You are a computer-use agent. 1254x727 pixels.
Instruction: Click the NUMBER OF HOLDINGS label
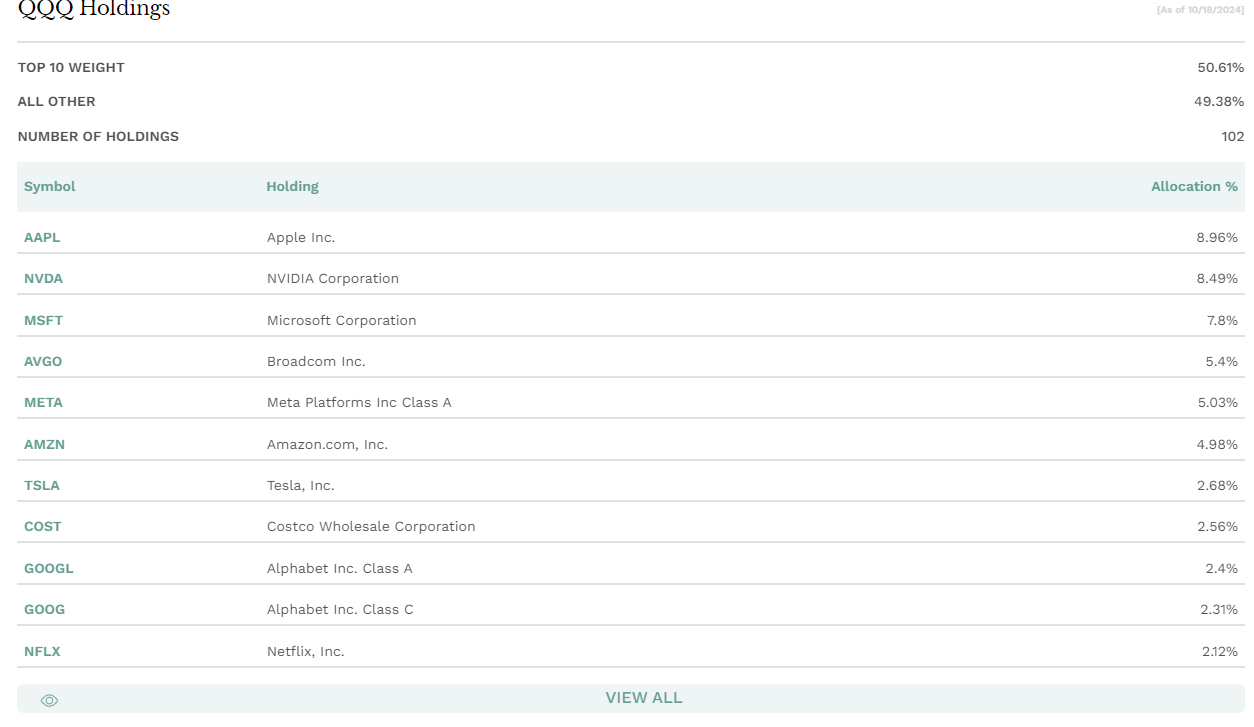(x=98, y=137)
